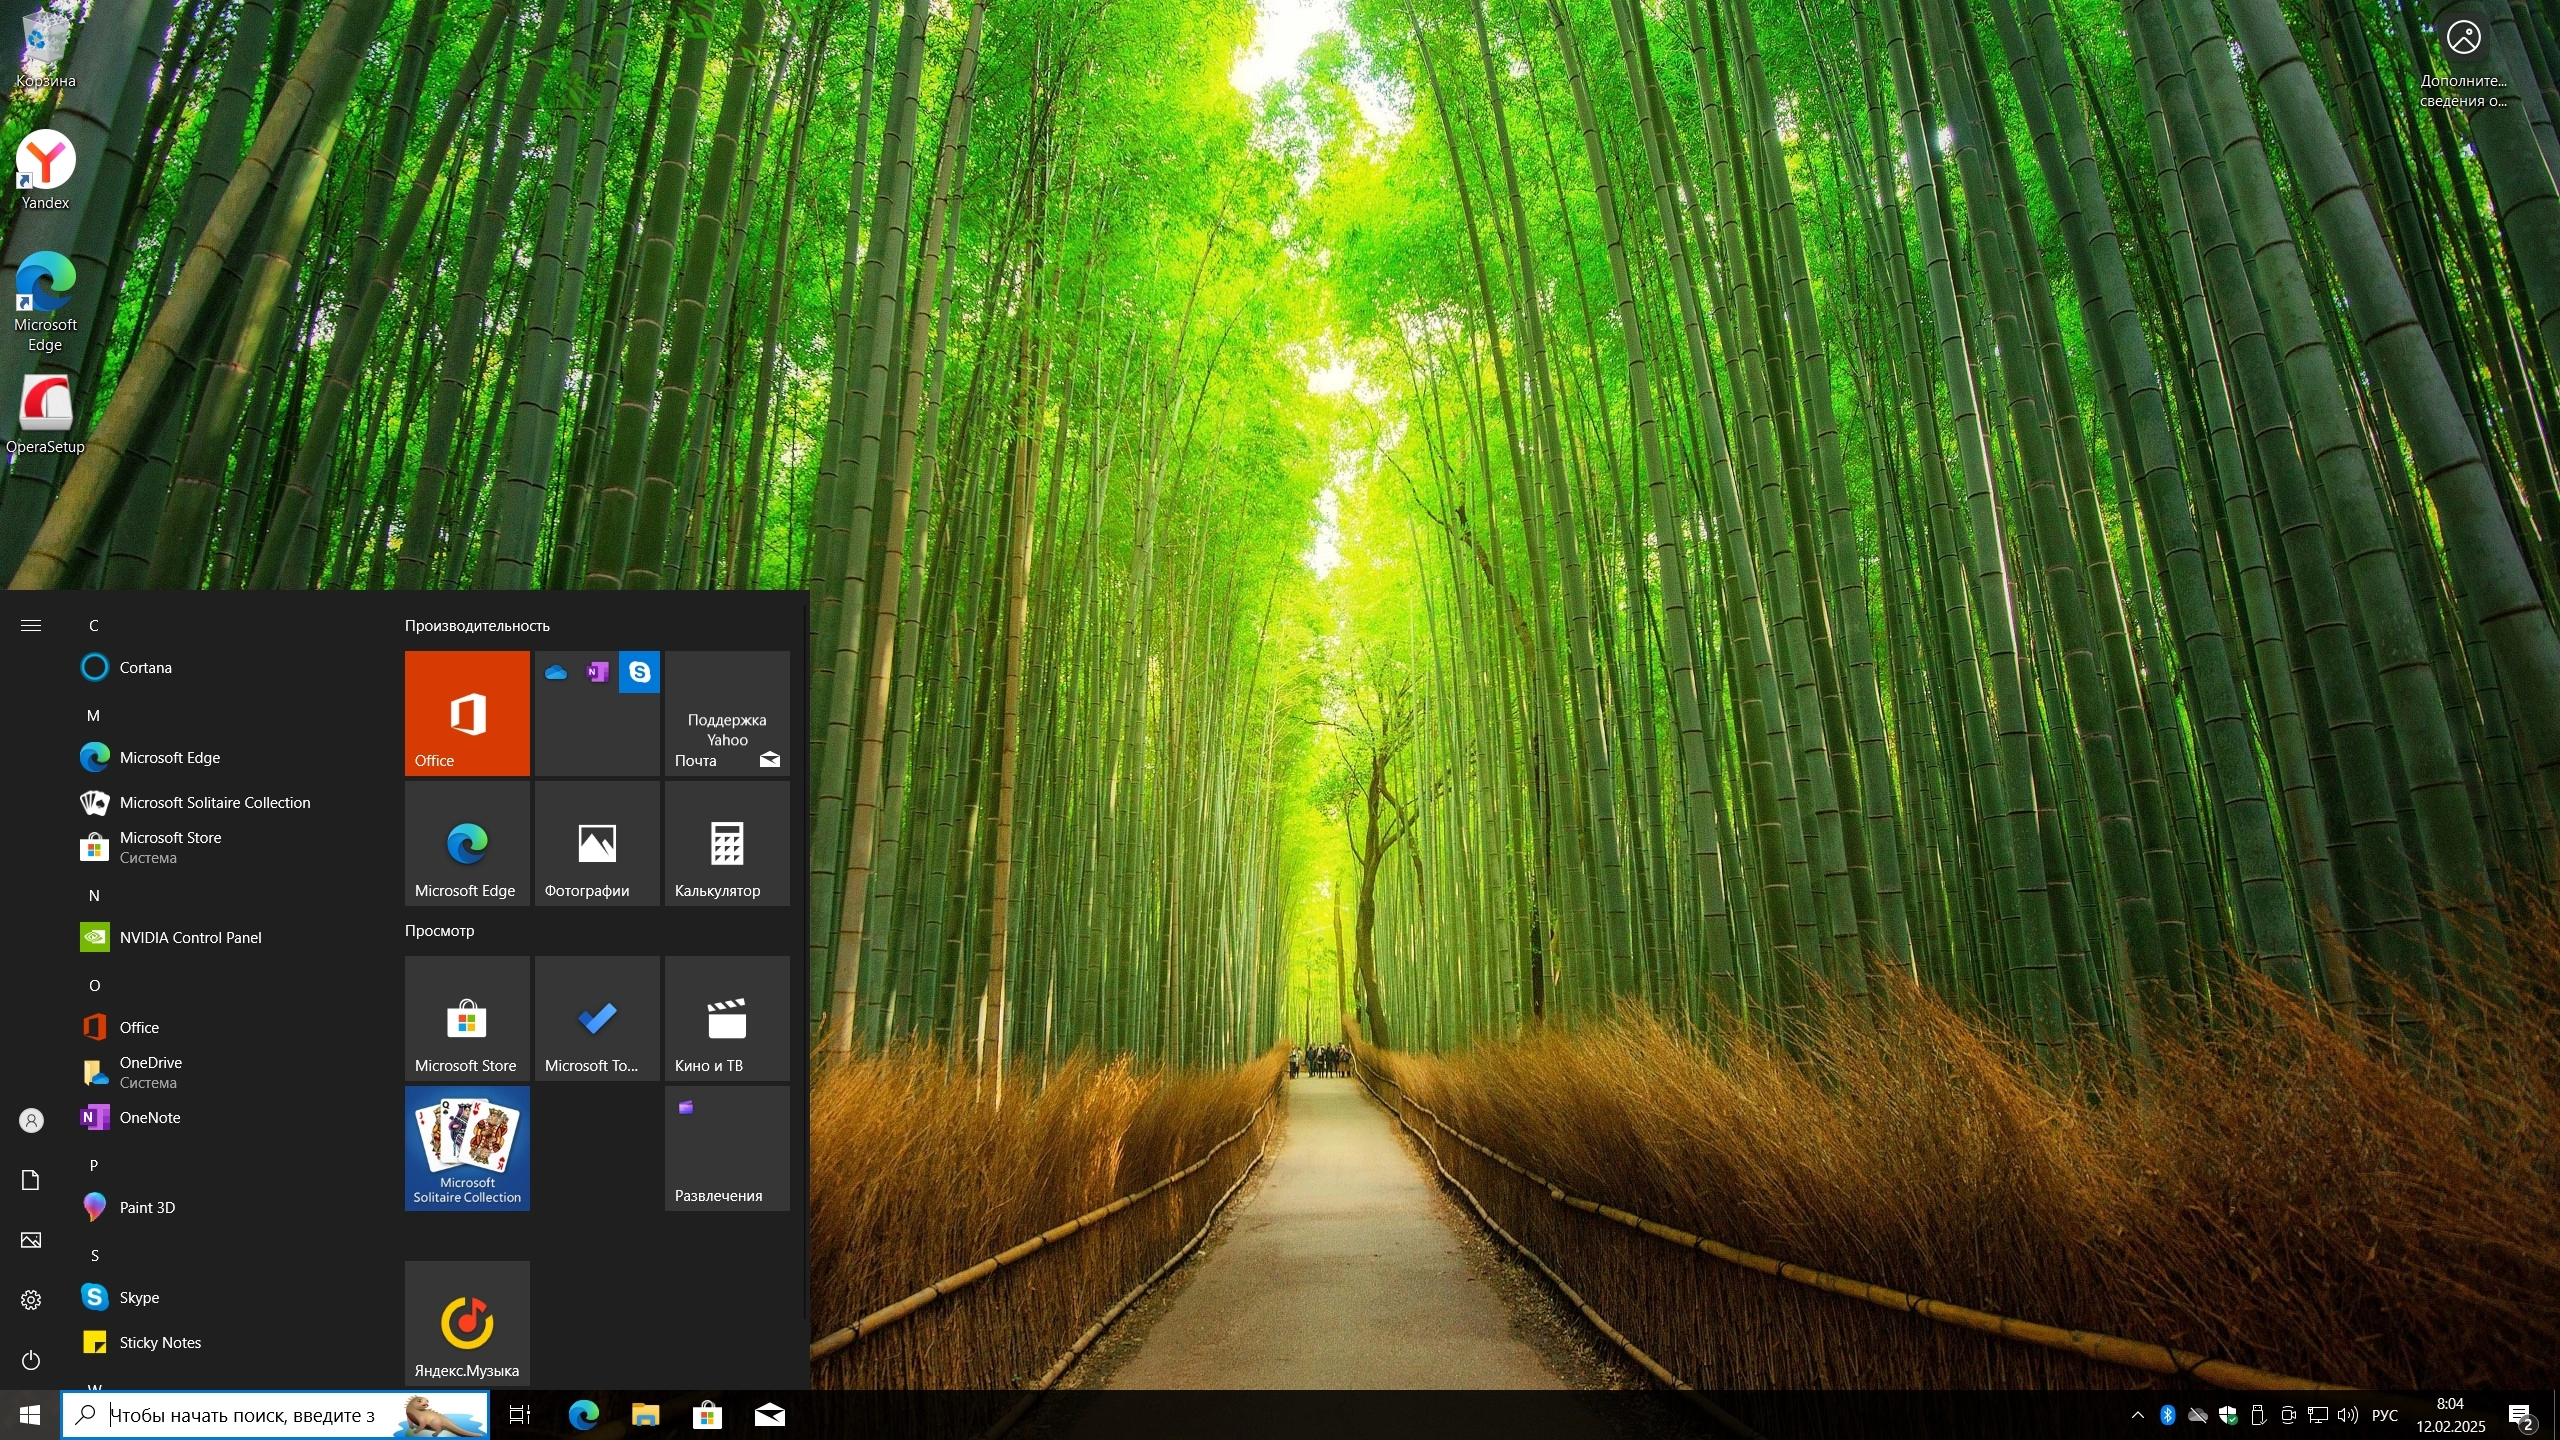Open Paint 3D from app list
Image resolution: width=2560 pixels, height=1440 pixels.
[x=147, y=1207]
